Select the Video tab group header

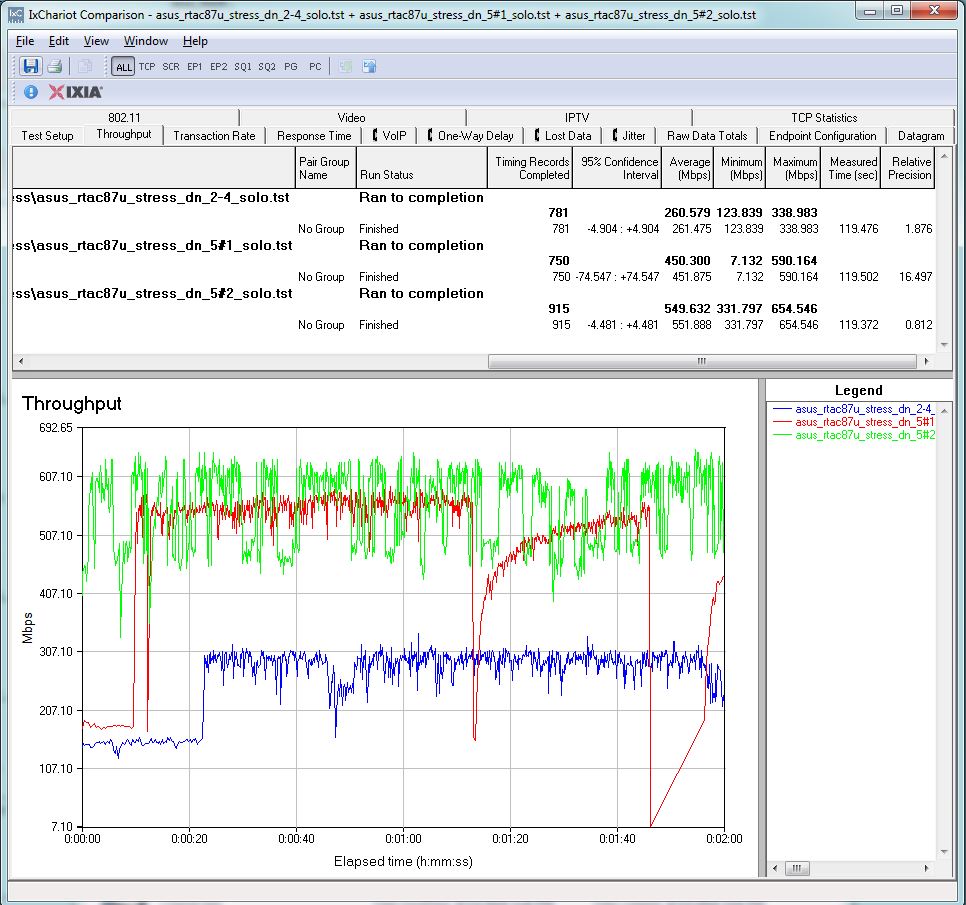pos(351,117)
